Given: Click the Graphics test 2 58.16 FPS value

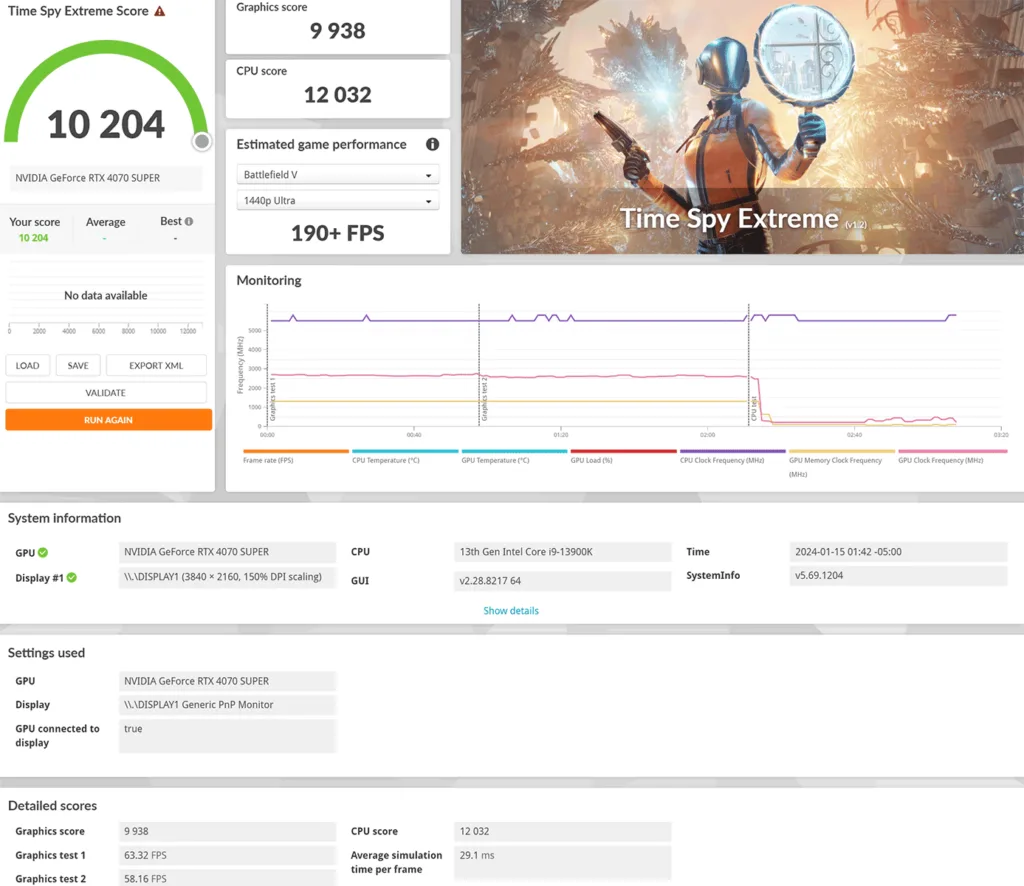Looking at the screenshot, I should point(227,878).
